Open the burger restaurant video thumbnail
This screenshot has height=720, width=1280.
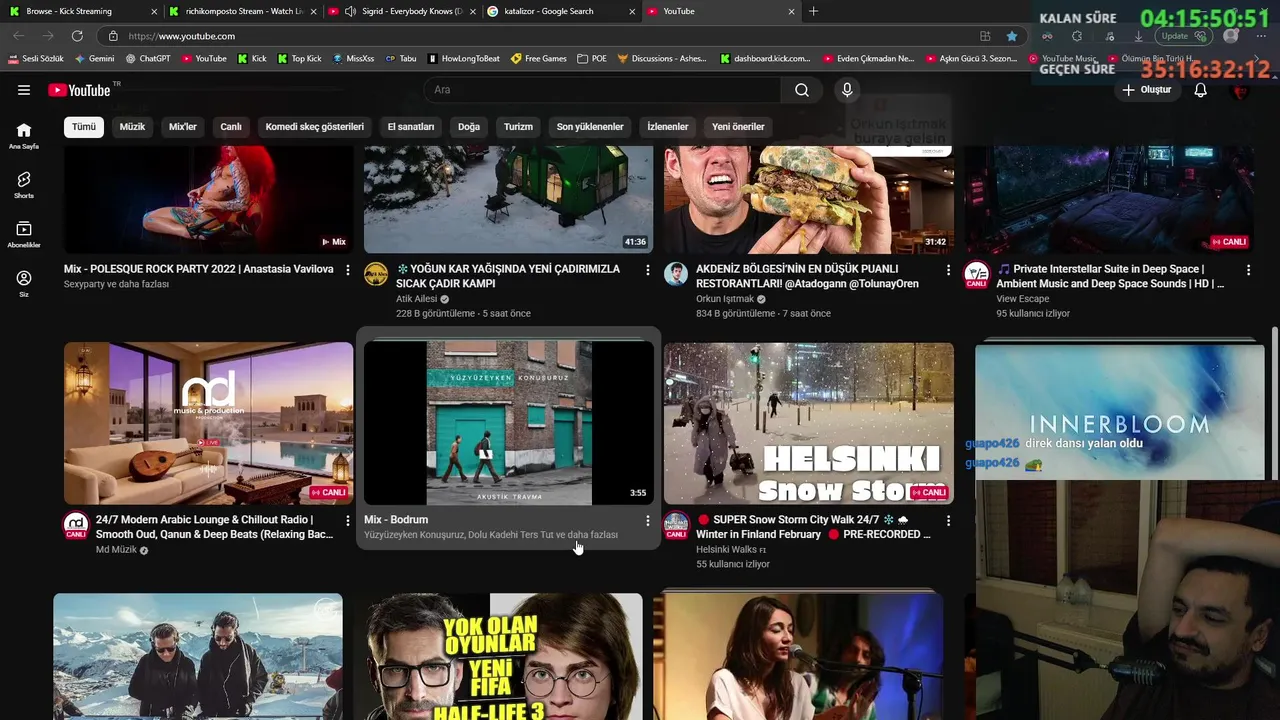tap(809, 199)
